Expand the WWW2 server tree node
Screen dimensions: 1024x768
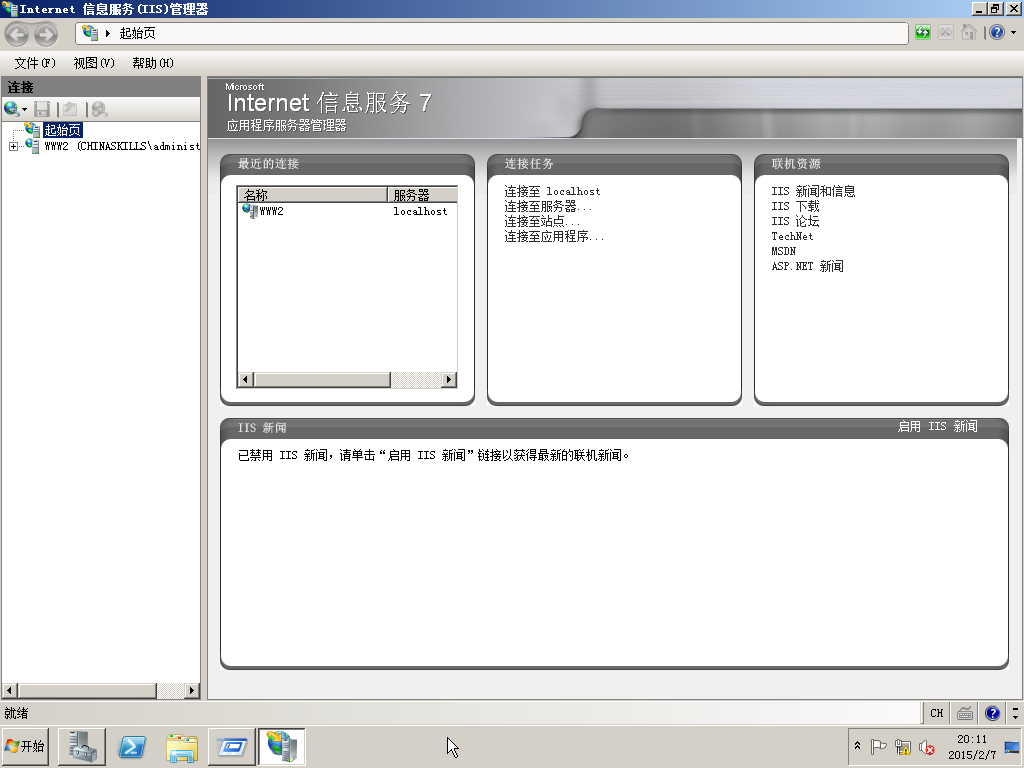tap(13, 146)
